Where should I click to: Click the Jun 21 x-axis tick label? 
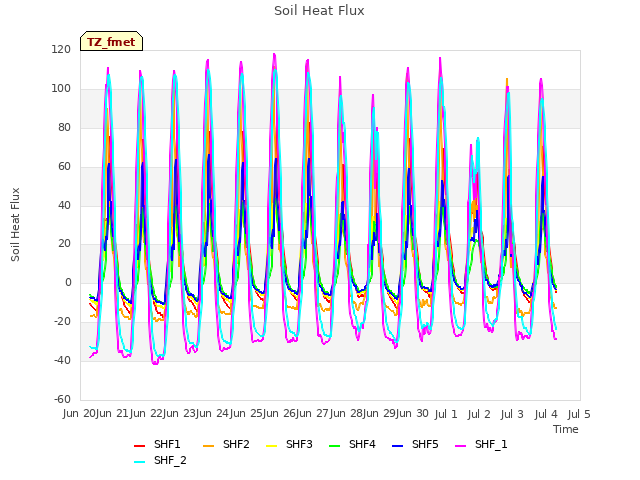[x=114, y=414]
